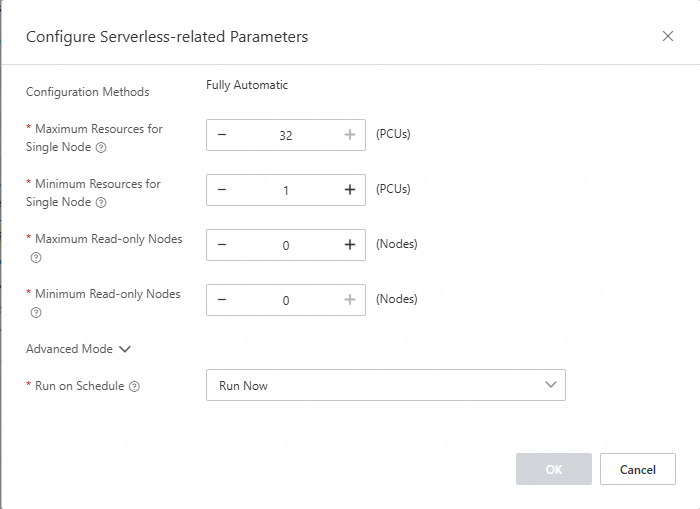
Task: Close the Serverless parameters dialog
Action: tap(668, 36)
